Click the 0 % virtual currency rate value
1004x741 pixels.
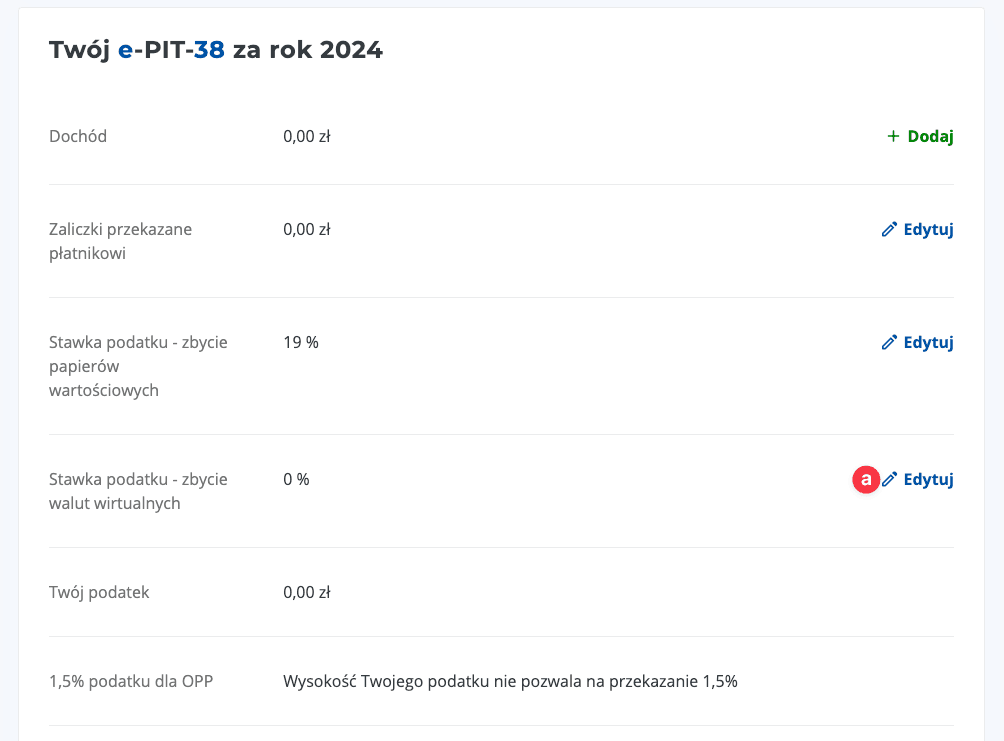click(x=296, y=479)
